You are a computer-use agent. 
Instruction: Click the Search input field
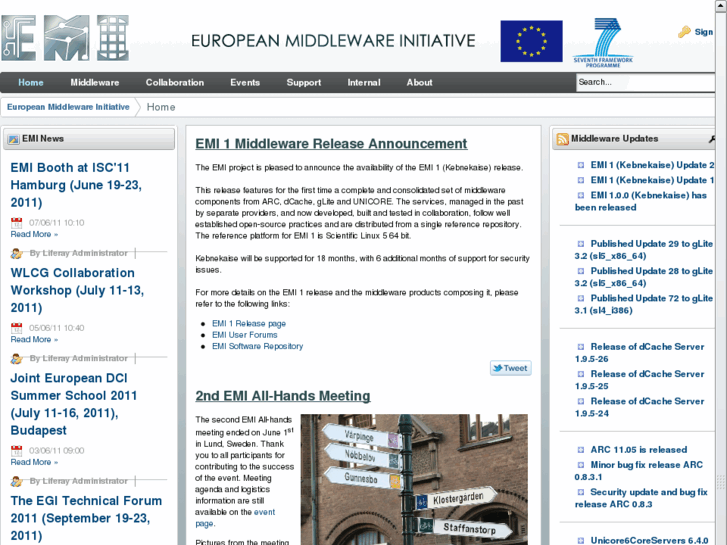point(645,83)
